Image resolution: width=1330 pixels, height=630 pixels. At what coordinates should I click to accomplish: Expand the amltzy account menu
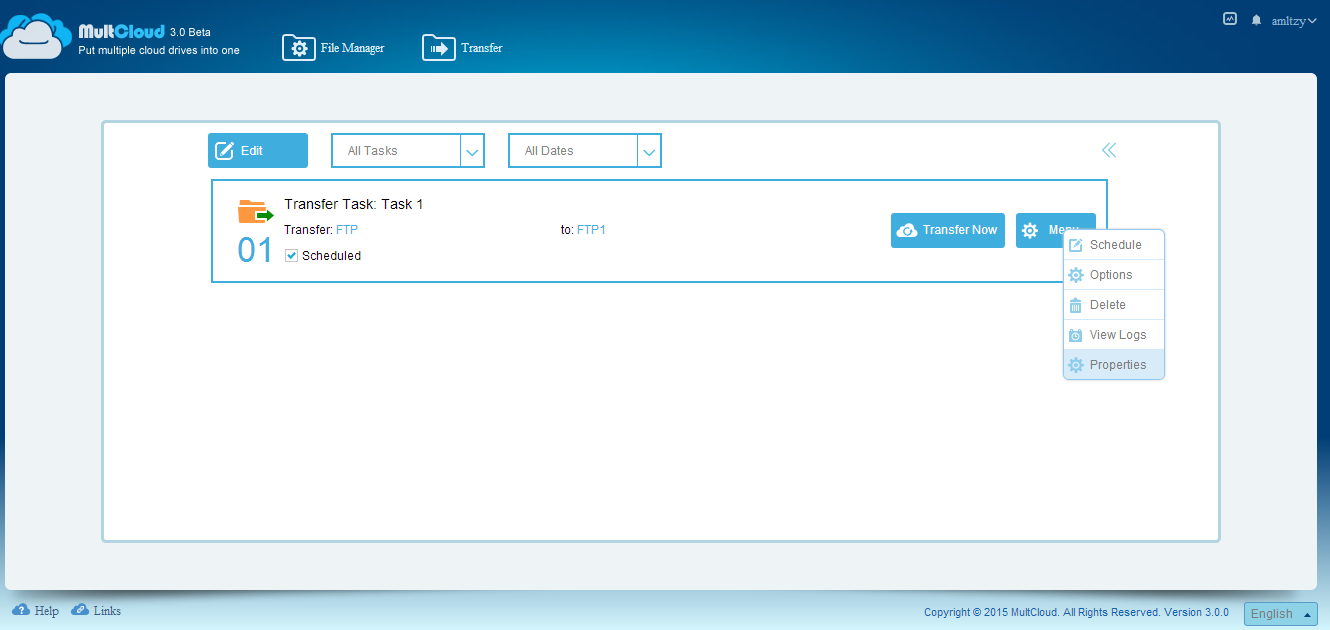1293,20
